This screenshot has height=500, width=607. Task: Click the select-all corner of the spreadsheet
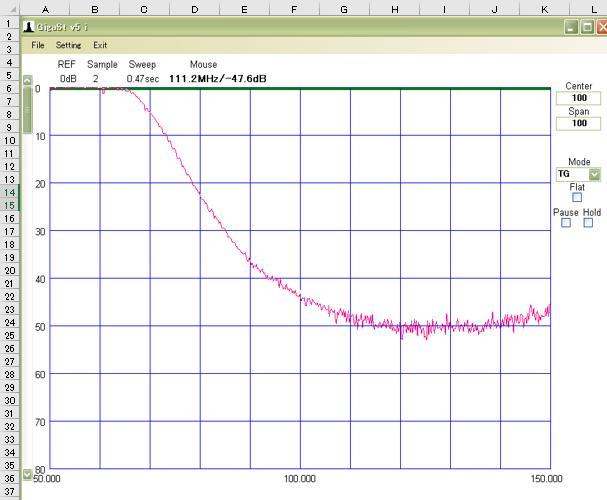coord(9,9)
